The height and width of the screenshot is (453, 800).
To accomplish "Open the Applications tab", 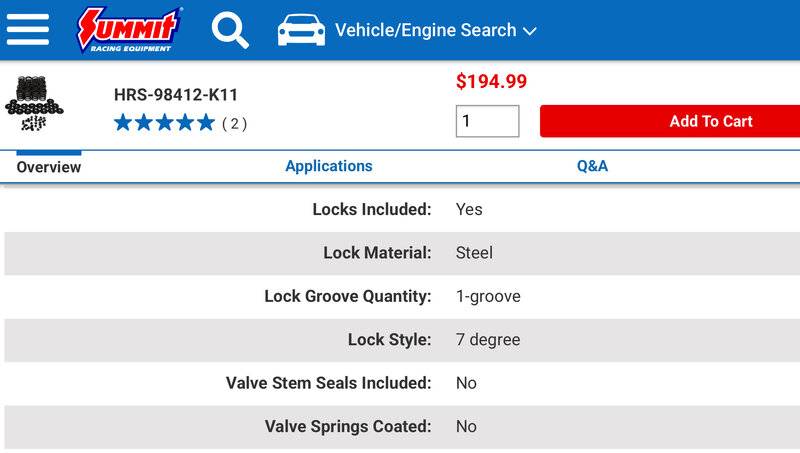I will 329,166.
